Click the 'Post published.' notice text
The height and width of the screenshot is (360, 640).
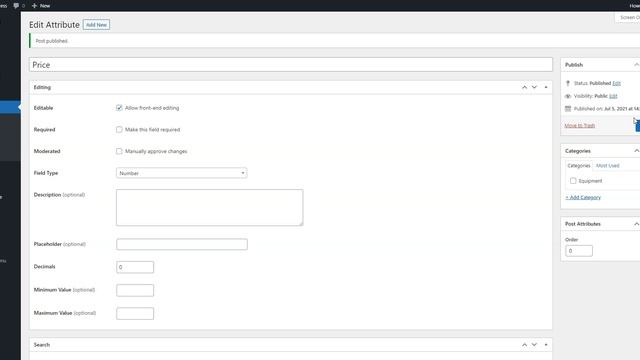(x=51, y=41)
